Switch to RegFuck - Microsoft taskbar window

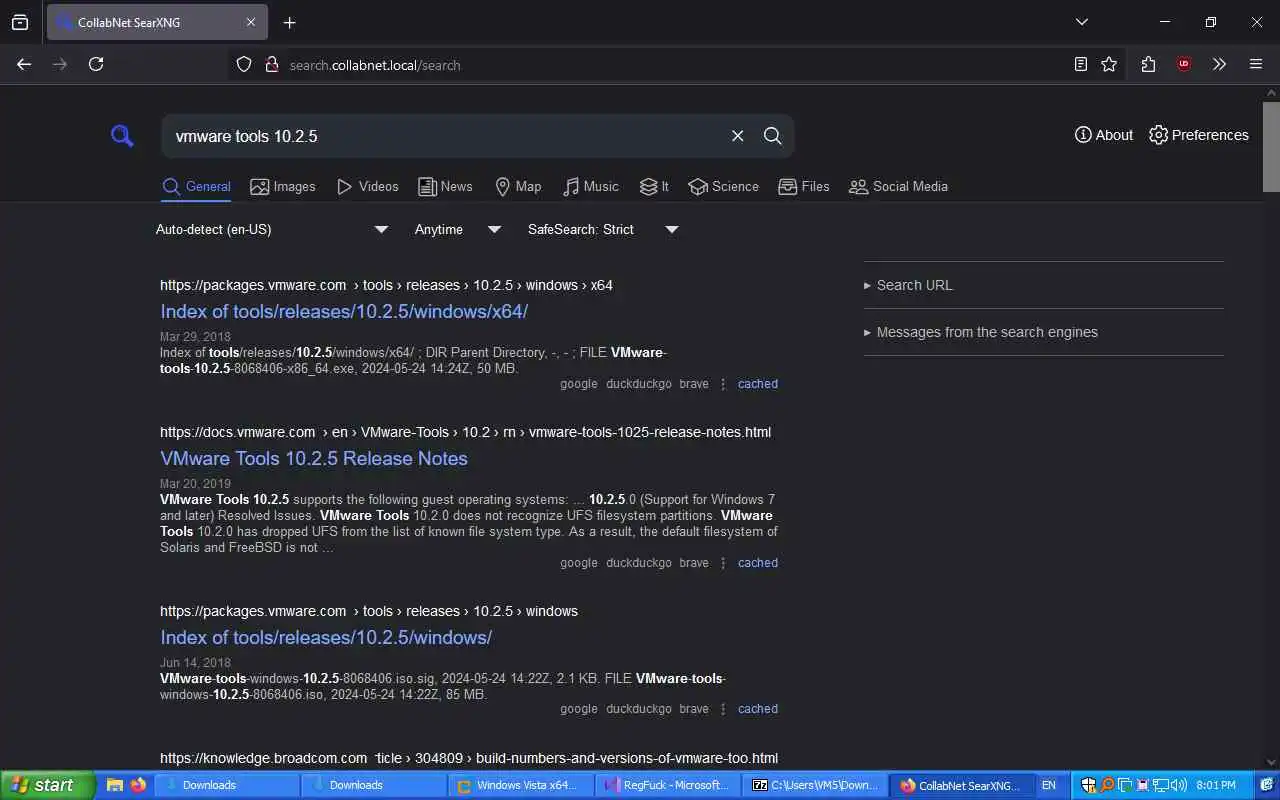pyautogui.click(x=668, y=785)
